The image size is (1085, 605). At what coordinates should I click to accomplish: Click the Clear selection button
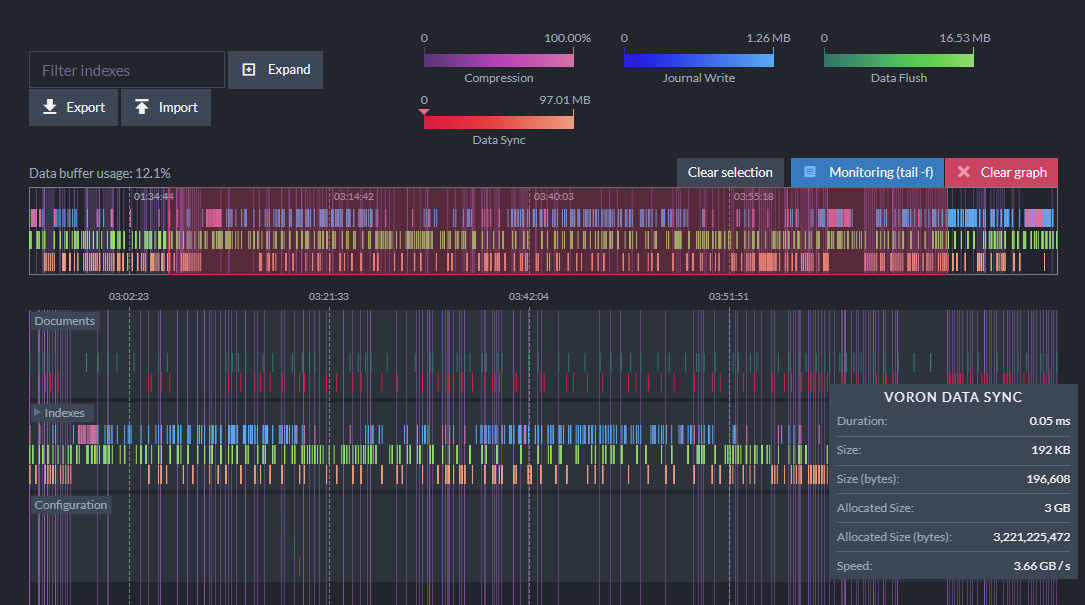(730, 172)
